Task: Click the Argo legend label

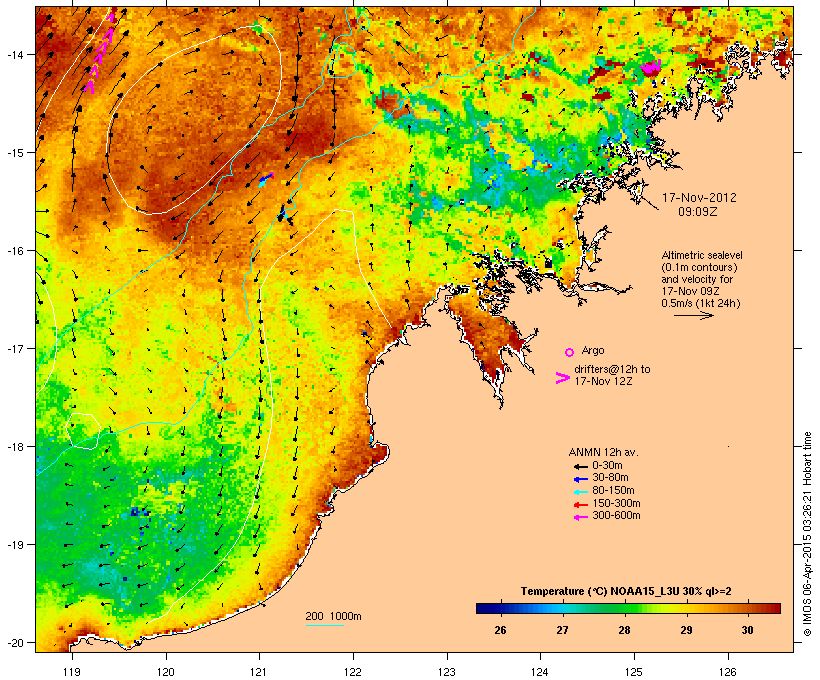Action: click(x=593, y=350)
